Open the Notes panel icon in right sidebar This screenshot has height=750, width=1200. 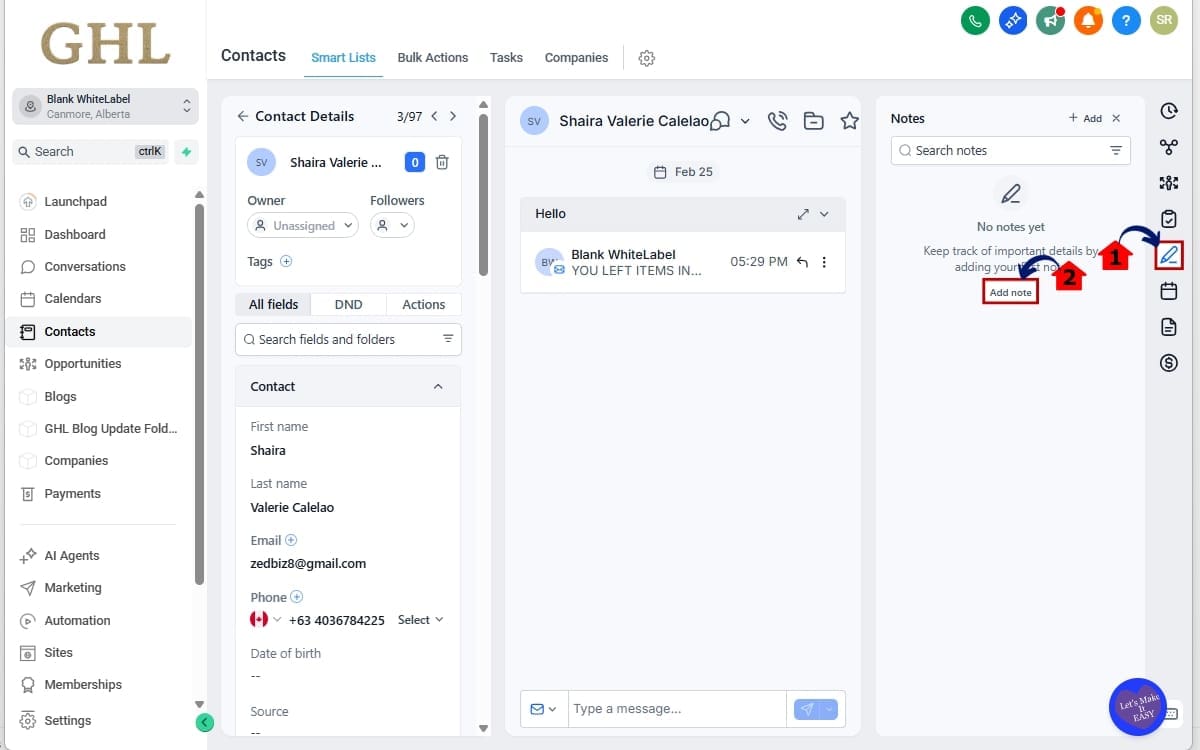point(1169,255)
